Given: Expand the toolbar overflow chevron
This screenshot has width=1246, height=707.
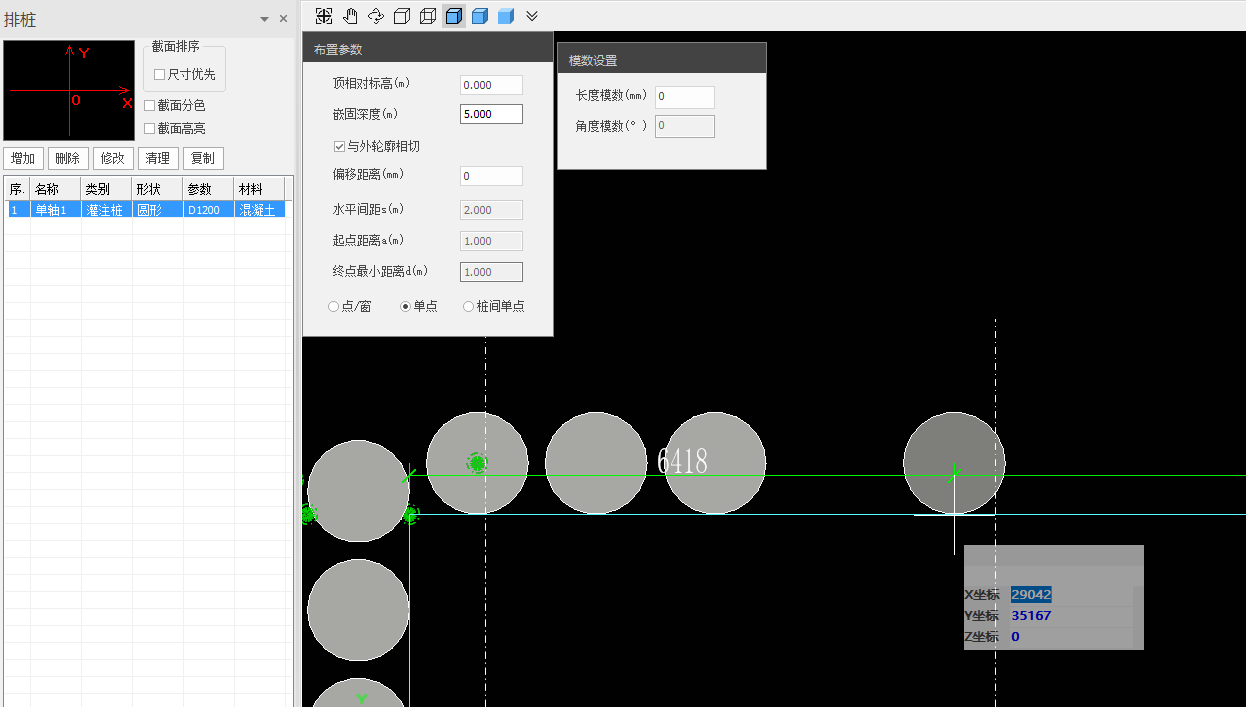Looking at the screenshot, I should 532,16.
